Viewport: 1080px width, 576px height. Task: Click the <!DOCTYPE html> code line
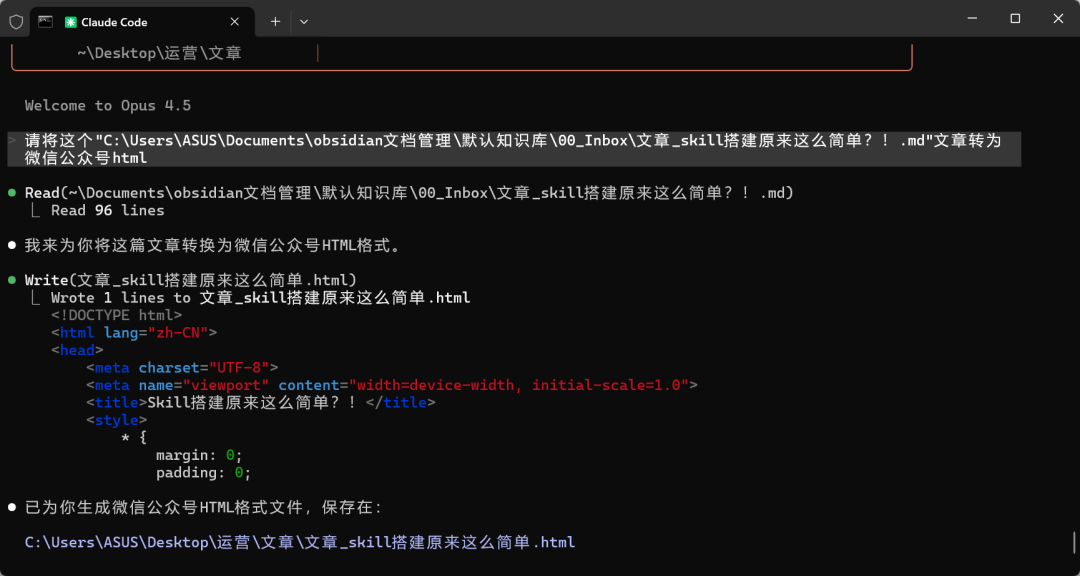116,316
